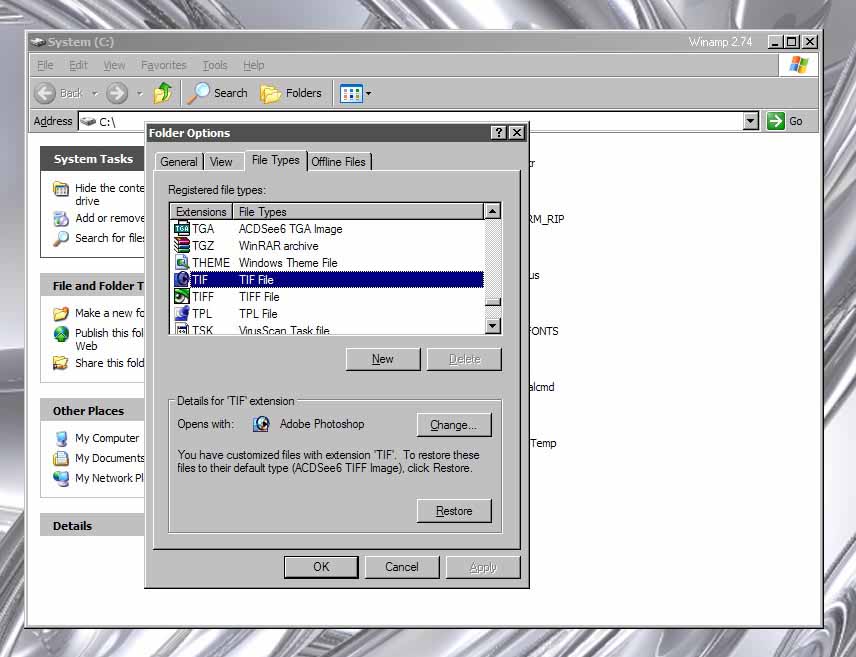Switch to the View tab in Folder Options
The height and width of the screenshot is (657, 856).
[221, 162]
